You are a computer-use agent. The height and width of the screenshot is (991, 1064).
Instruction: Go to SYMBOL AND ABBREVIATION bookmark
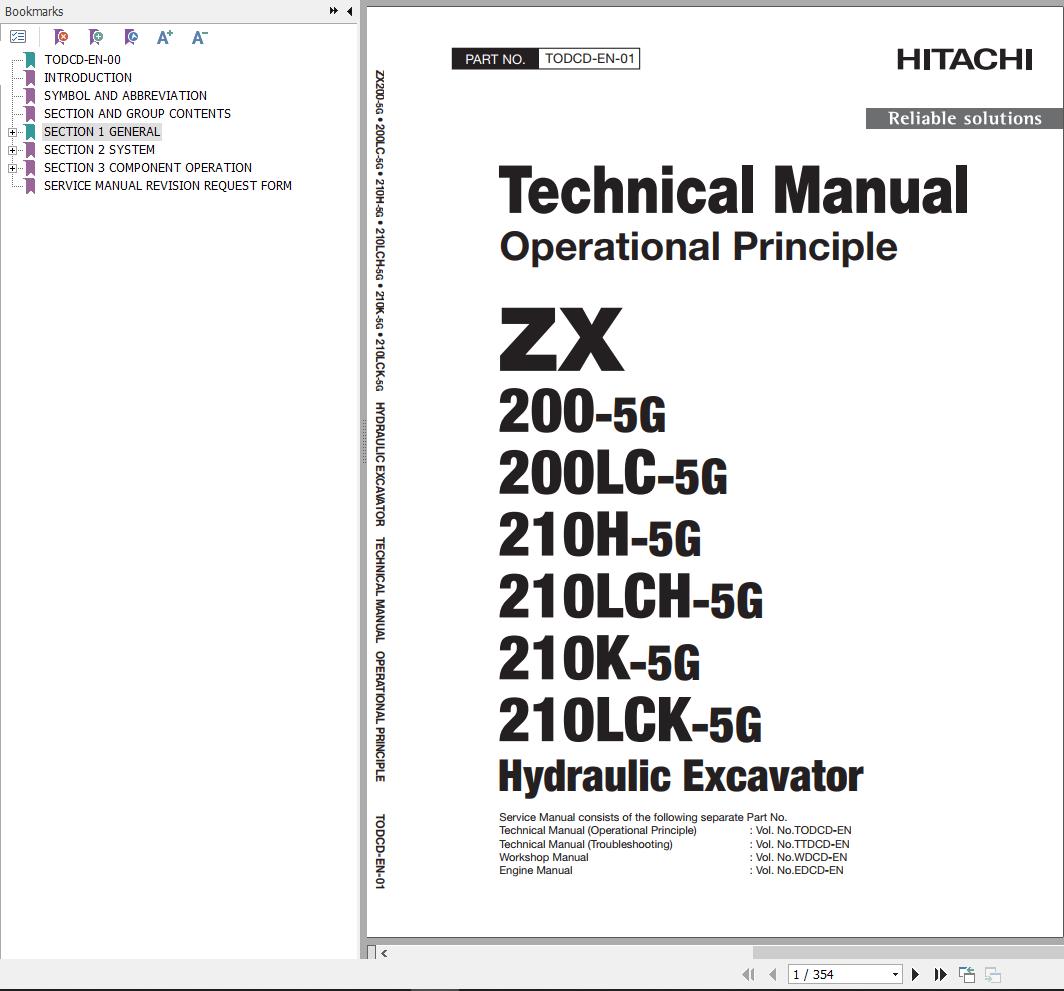(126, 96)
